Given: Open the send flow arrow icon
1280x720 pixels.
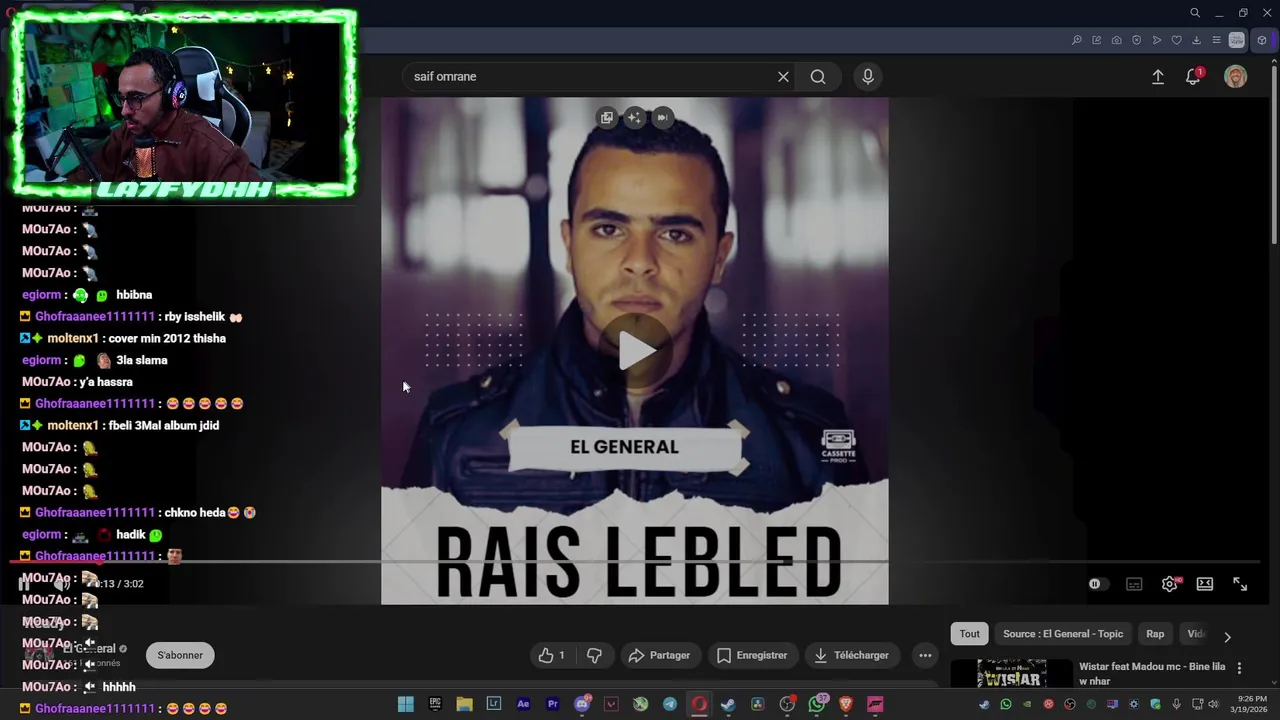Looking at the screenshot, I should click(1156, 41).
